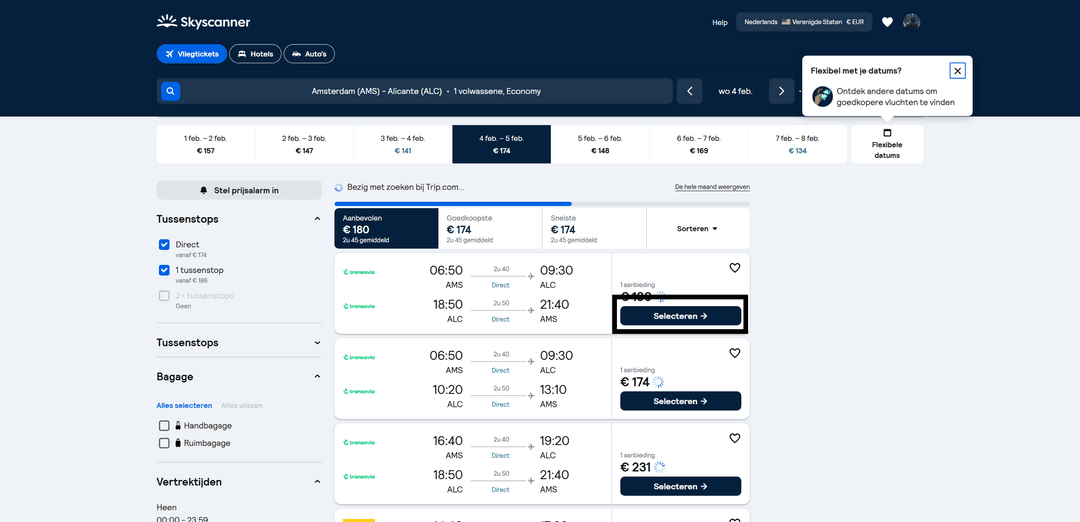
Task: Open the saved favorites heart in the header
Action: (x=887, y=22)
